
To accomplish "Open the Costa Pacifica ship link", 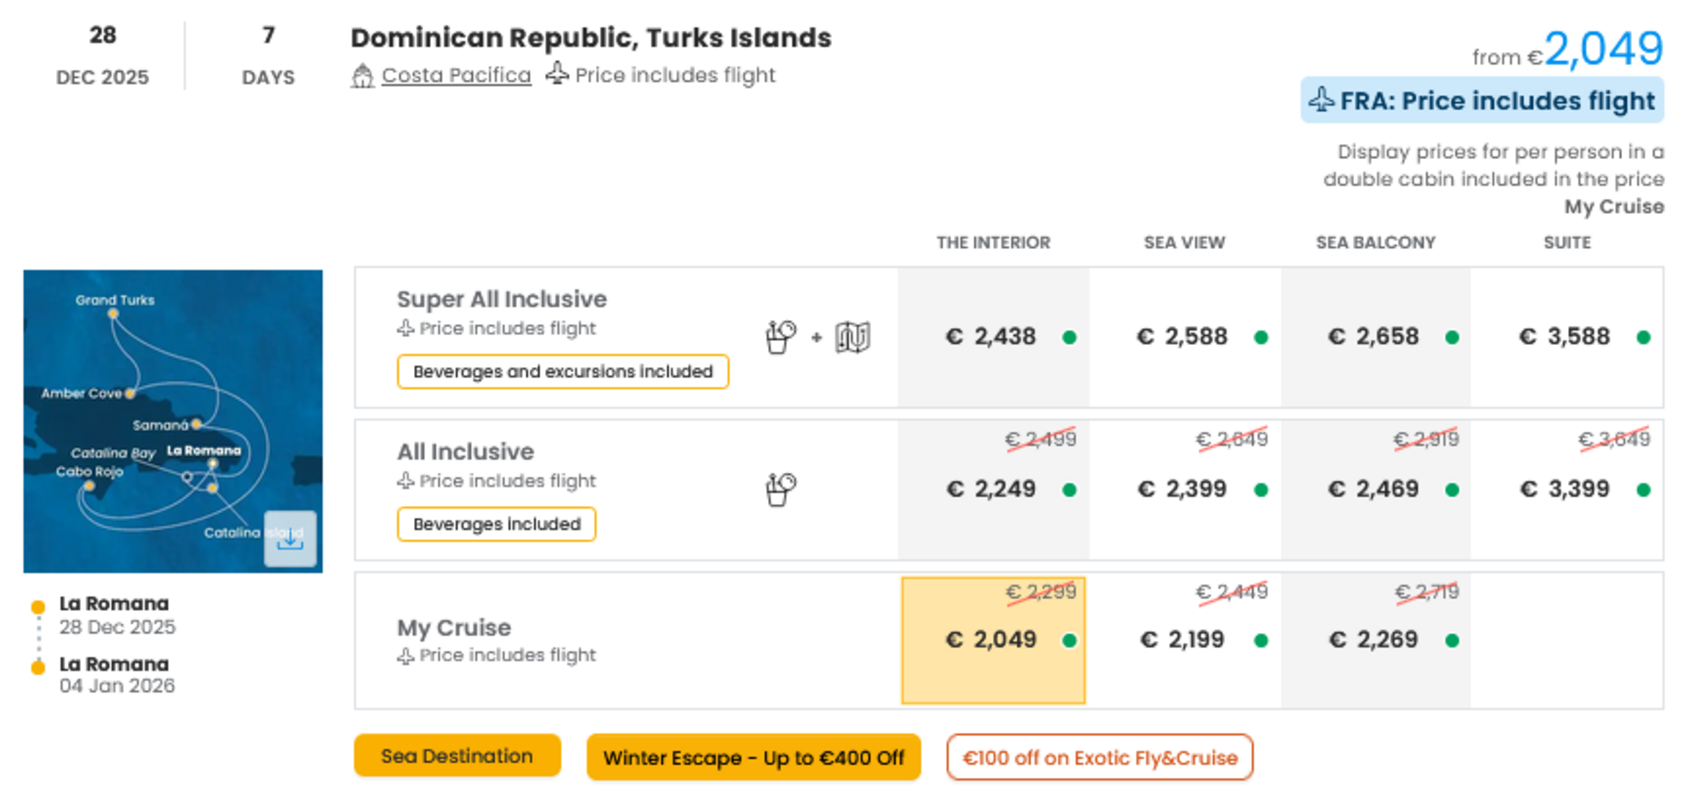I will [x=456, y=75].
